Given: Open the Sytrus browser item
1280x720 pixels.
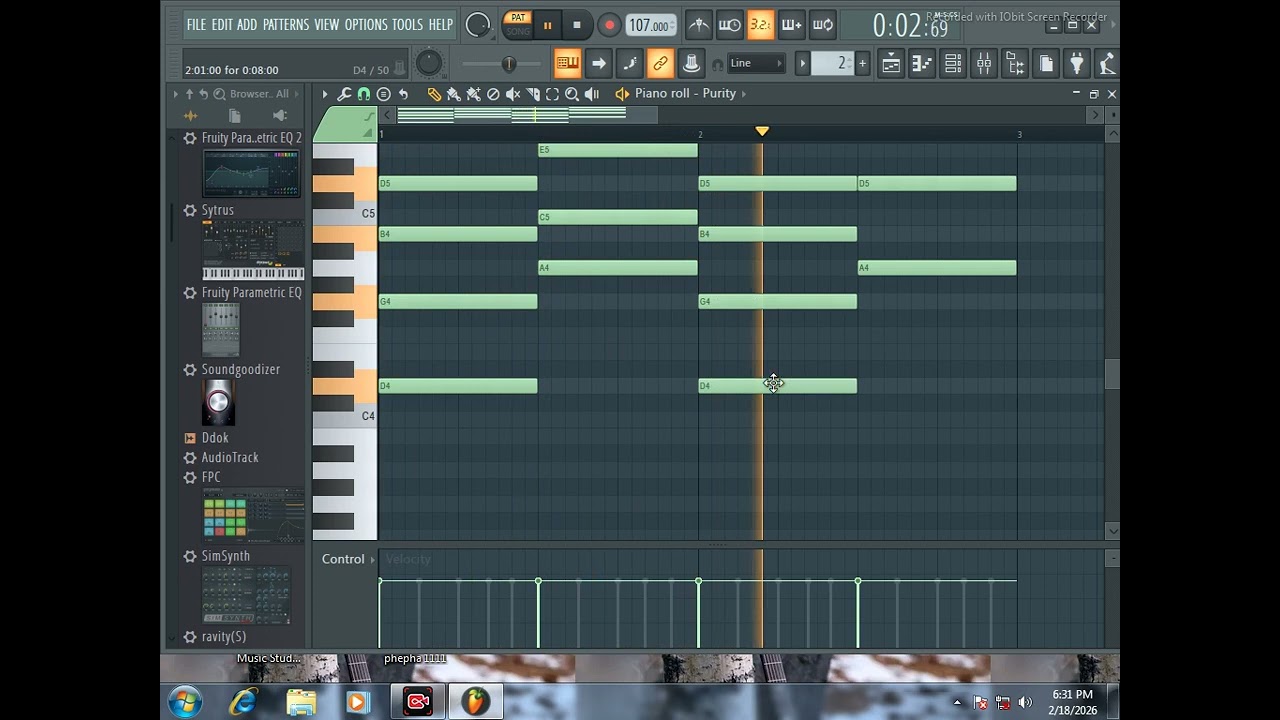Looking at the screenshot, I should coord(217,210).
